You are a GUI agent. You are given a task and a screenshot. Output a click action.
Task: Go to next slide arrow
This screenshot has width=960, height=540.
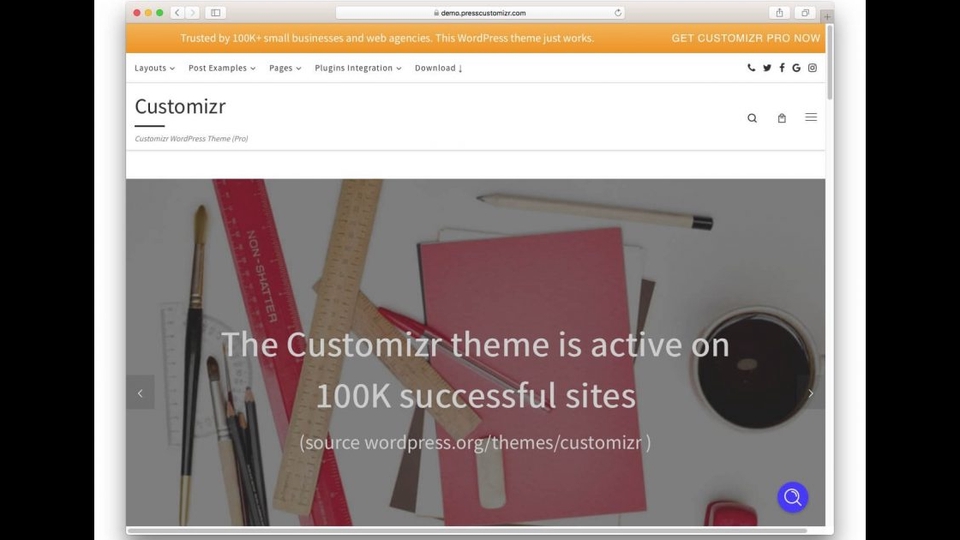(x=811, y=392)
